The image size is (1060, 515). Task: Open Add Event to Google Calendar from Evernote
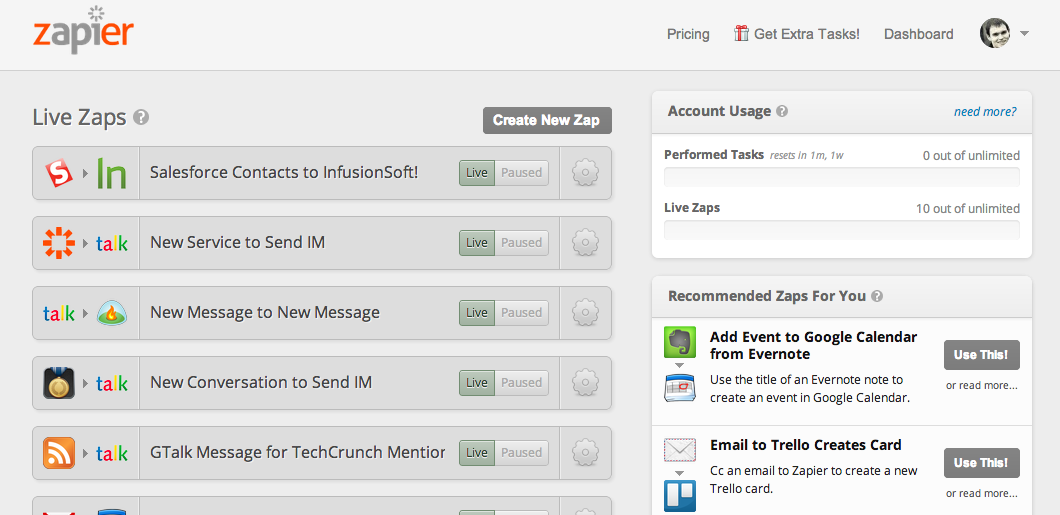tap(813, 345)
